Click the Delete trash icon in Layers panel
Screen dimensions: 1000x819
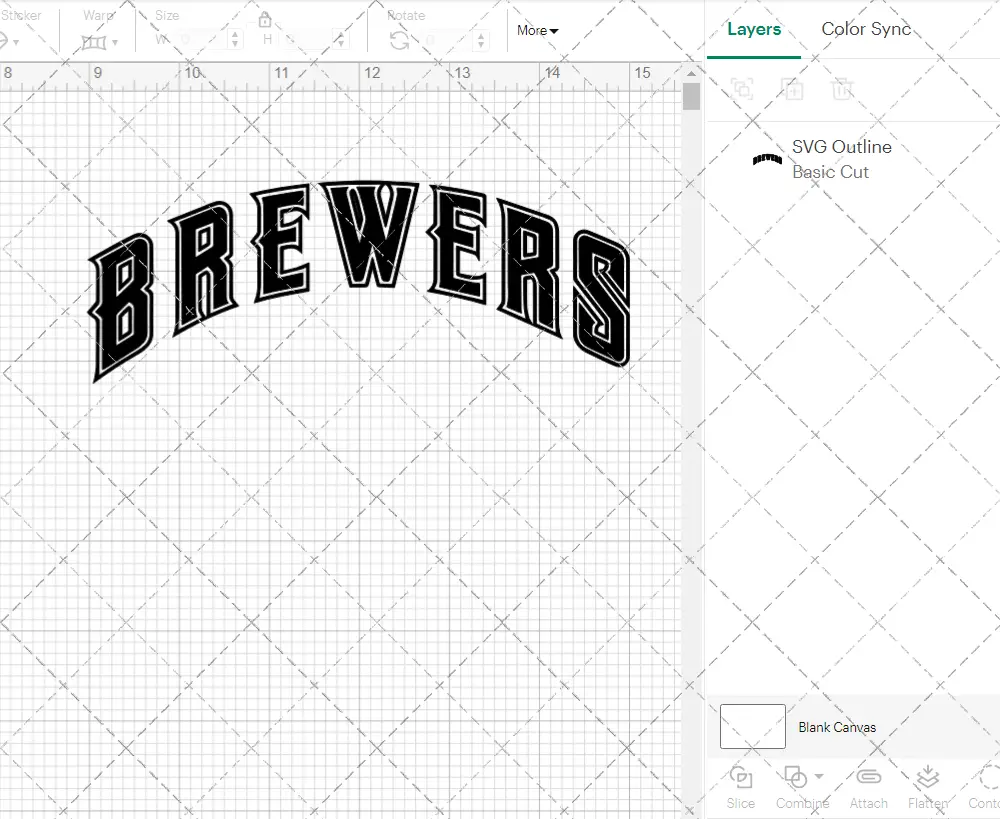pyautogui.click(x=842, y=89)
